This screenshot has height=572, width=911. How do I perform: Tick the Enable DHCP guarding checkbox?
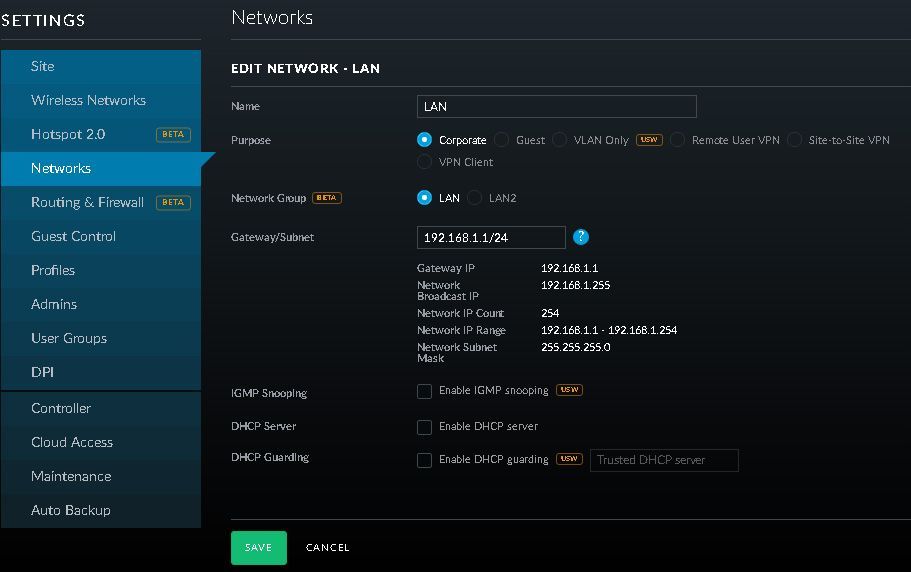425,460
